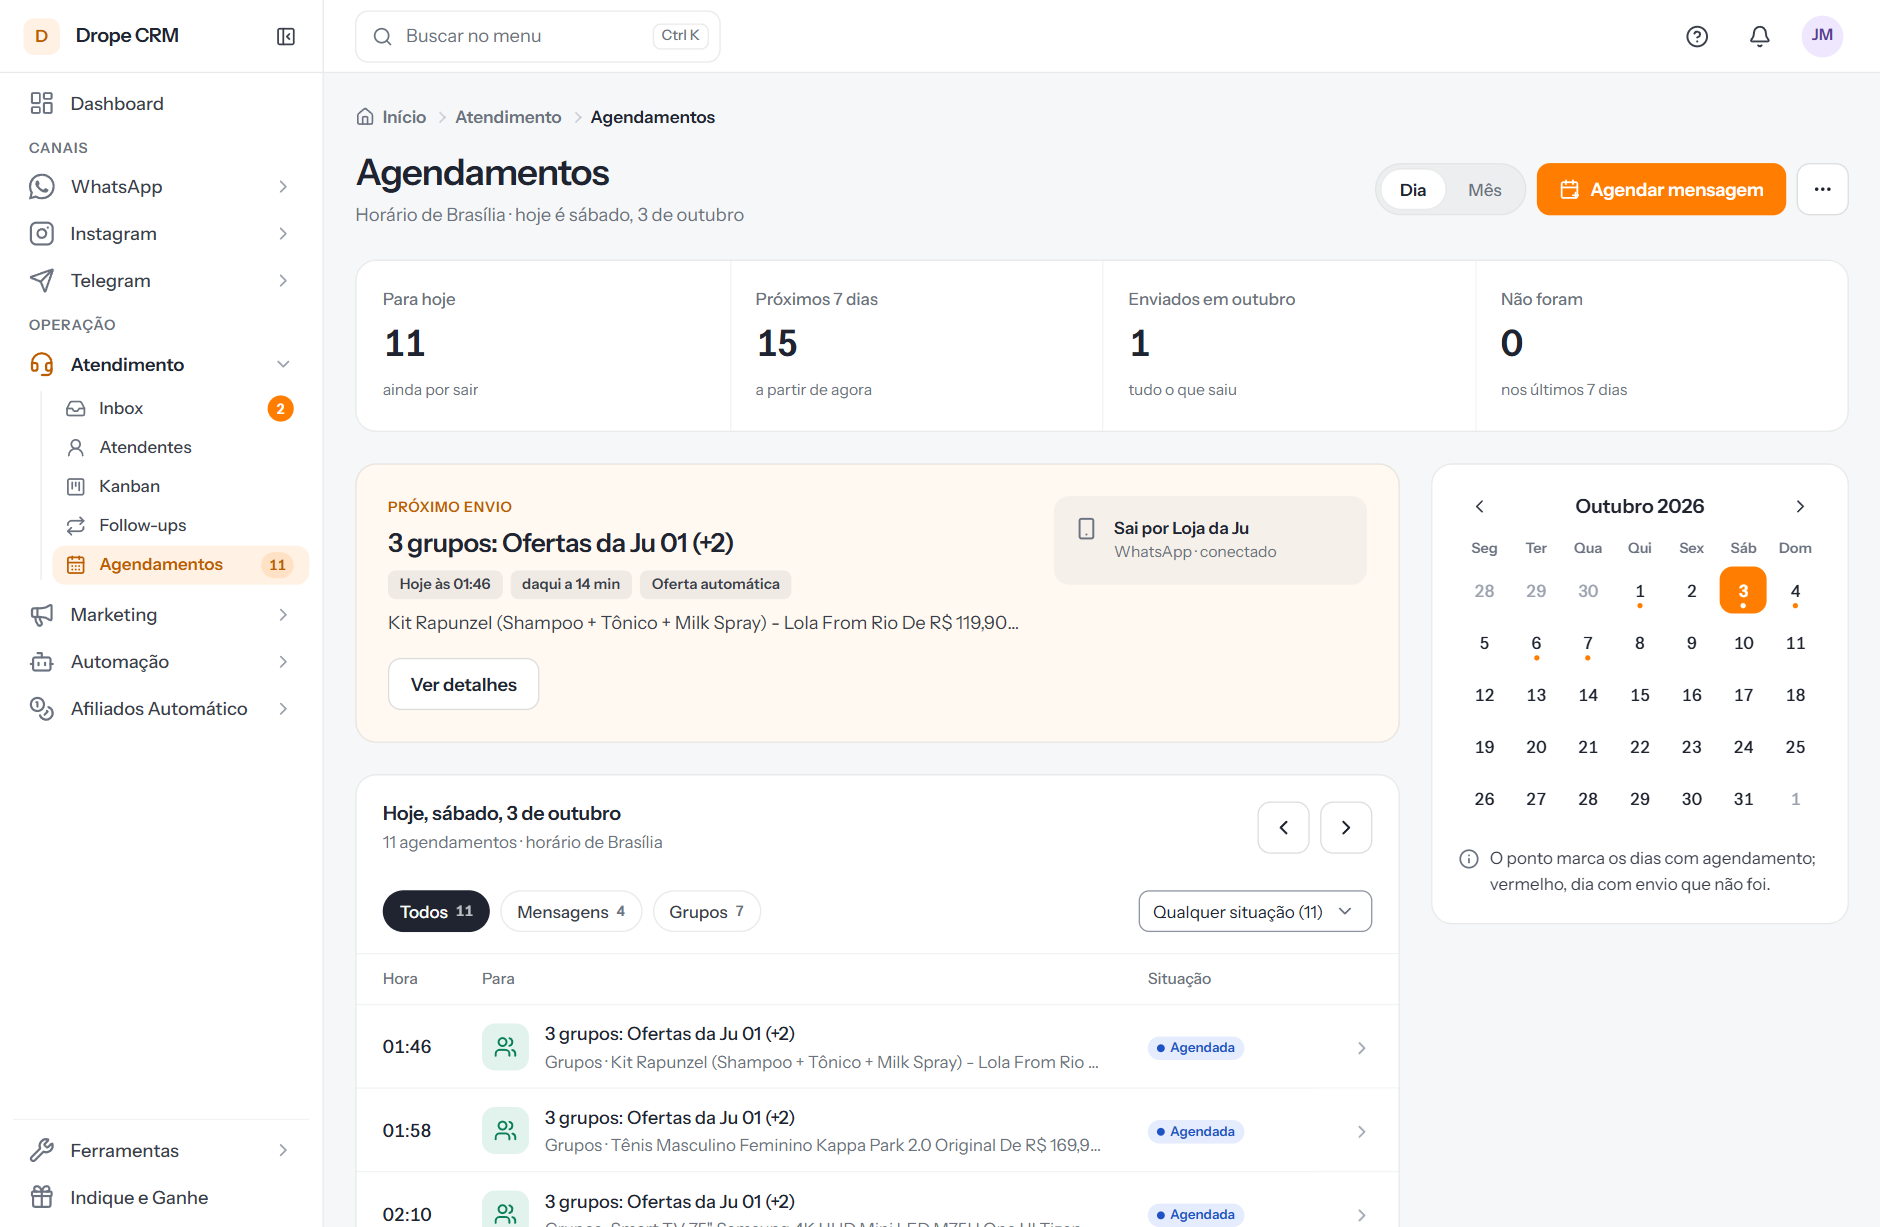1880x1227 pixels.
Task: Focus the Buscar no menu search field
Action: [x=537, y=36]
